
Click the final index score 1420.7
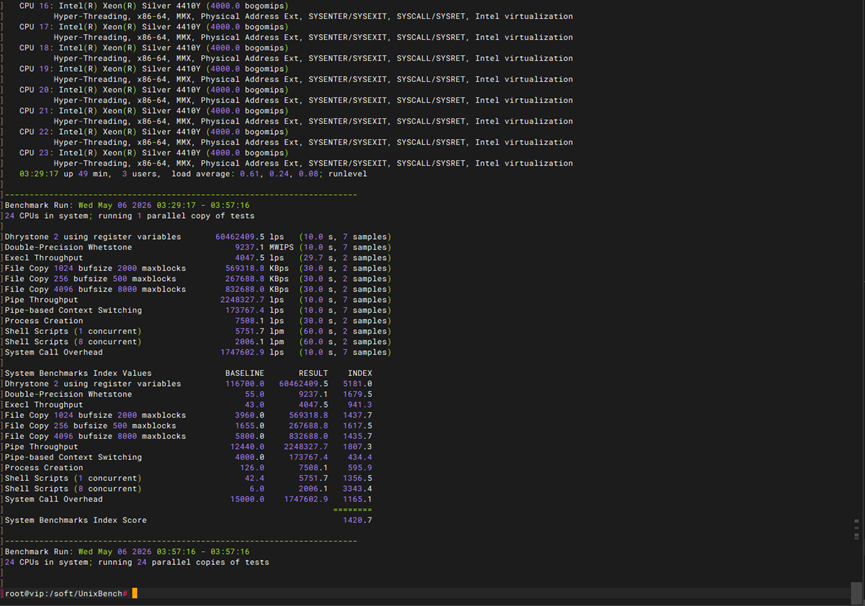point(357,519)
